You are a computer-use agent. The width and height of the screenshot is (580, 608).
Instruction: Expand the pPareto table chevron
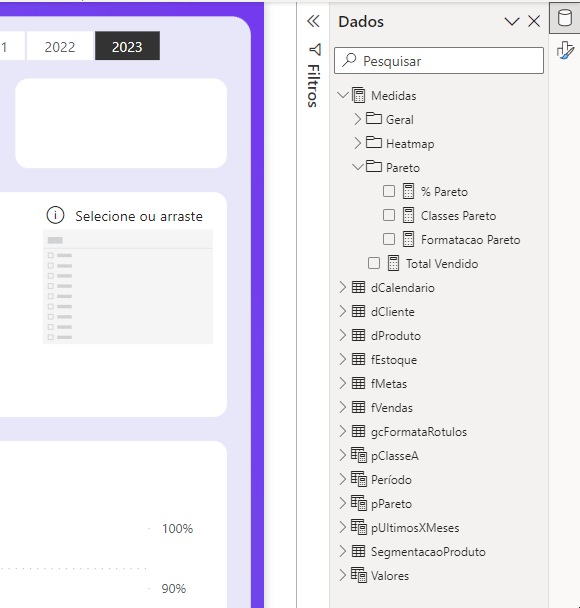click(343, 503)
